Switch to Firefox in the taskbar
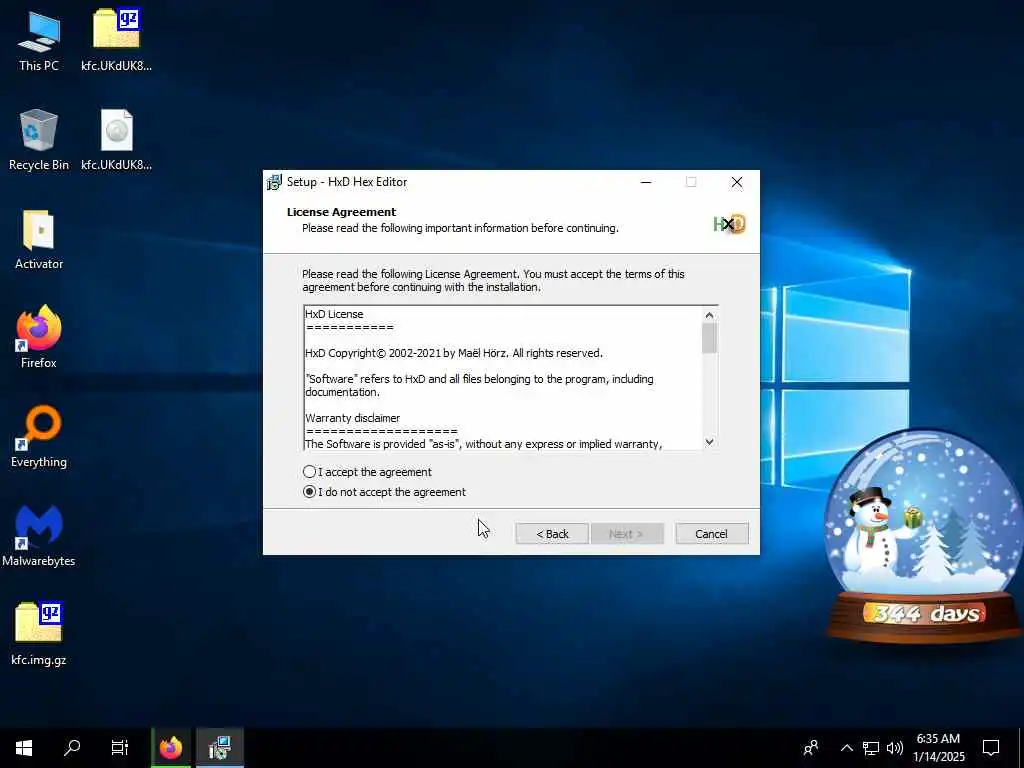 (x=171, y=748)
